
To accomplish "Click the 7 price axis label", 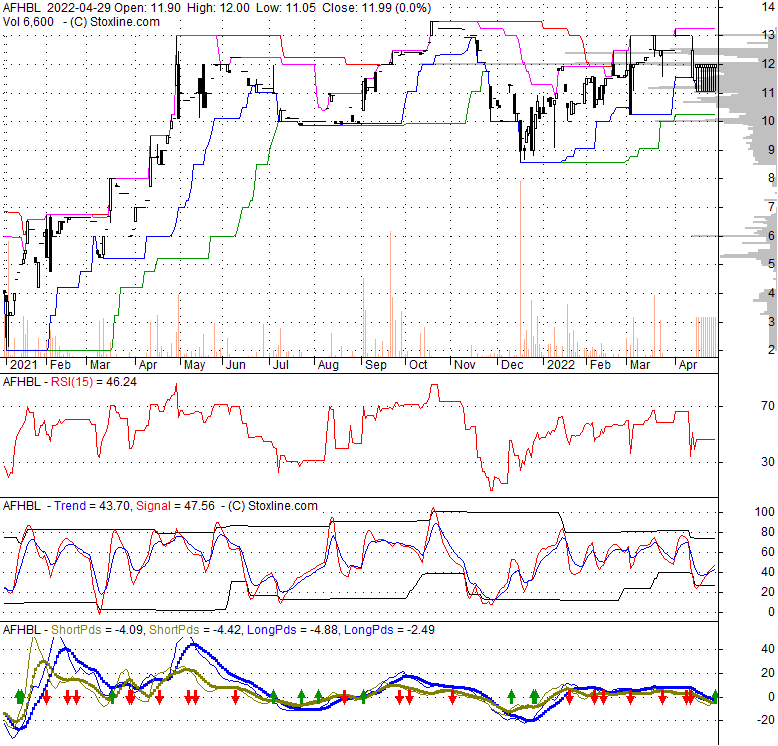I will click(771, 206).
